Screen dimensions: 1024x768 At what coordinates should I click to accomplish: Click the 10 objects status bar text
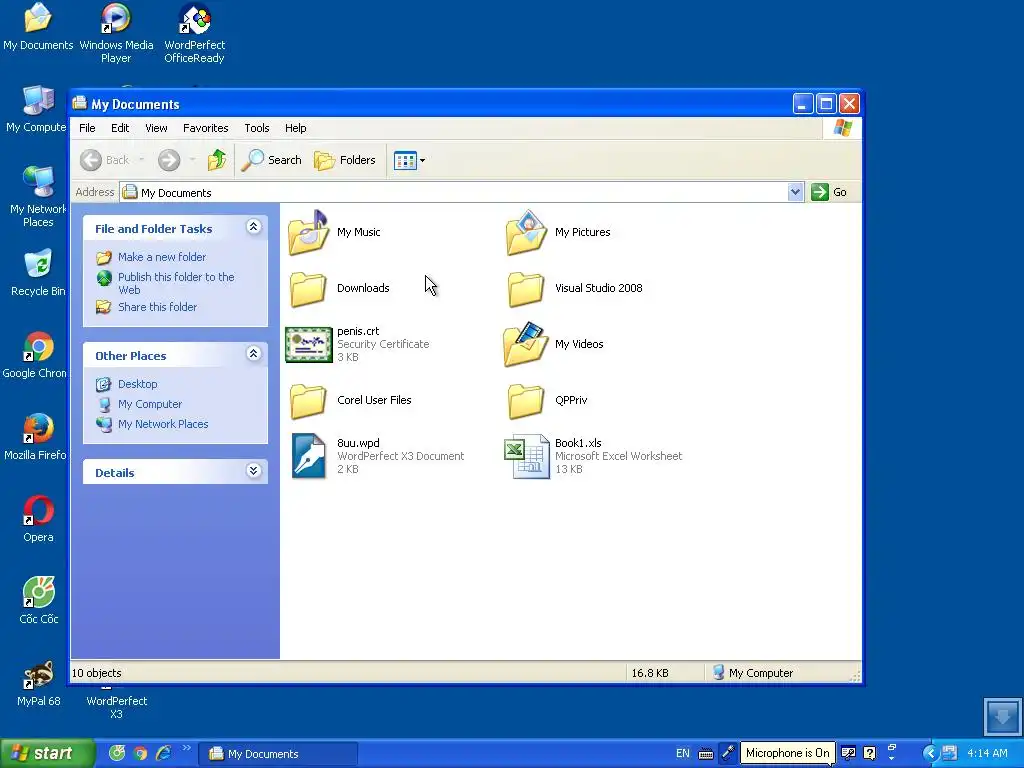[97, 673]
